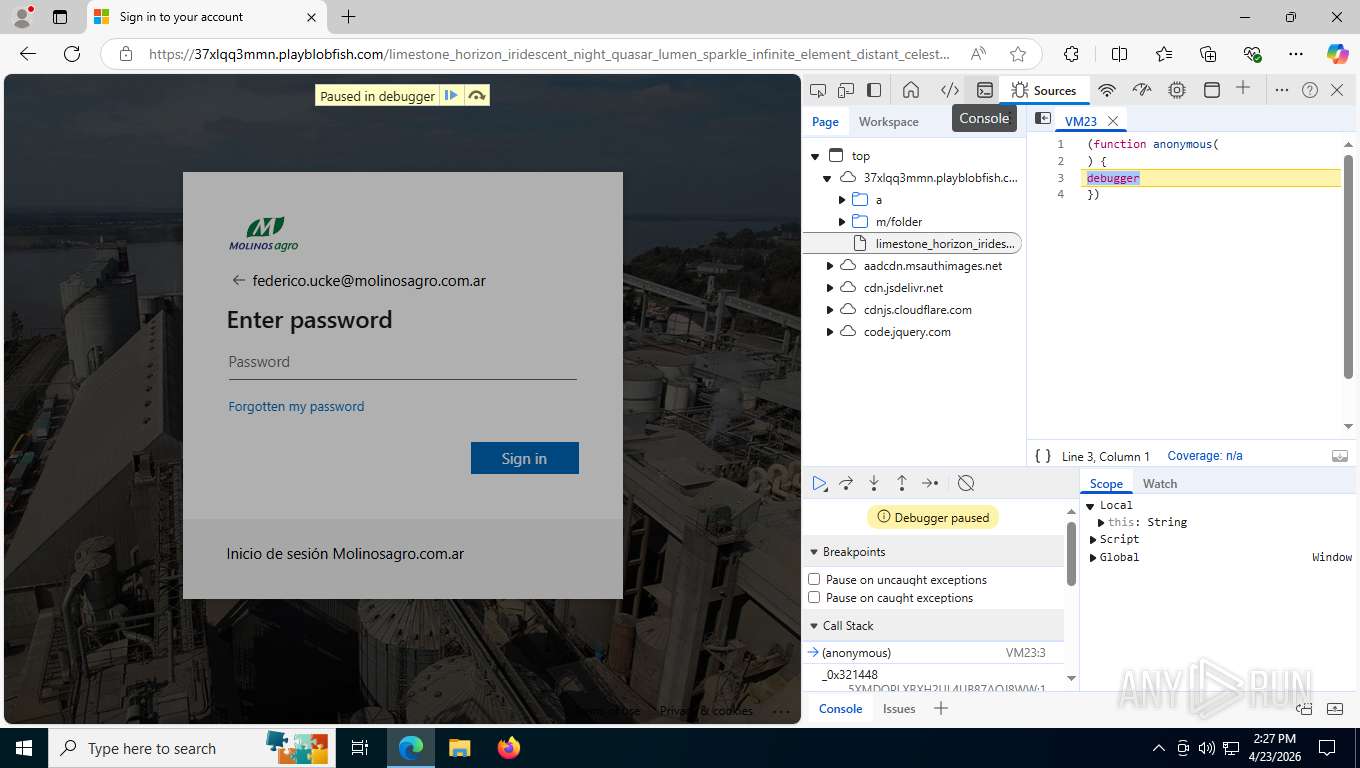This screenshot has height=768, width=1360.
Task: Expand the Script scope
Action: click(1093, 539)
